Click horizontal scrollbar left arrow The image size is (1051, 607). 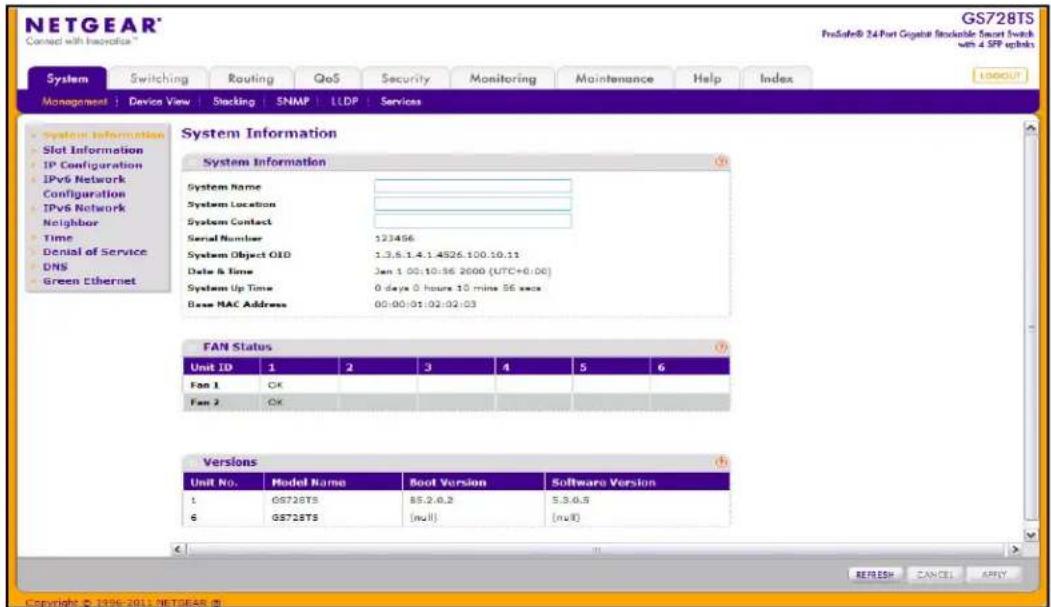point(178,549)
